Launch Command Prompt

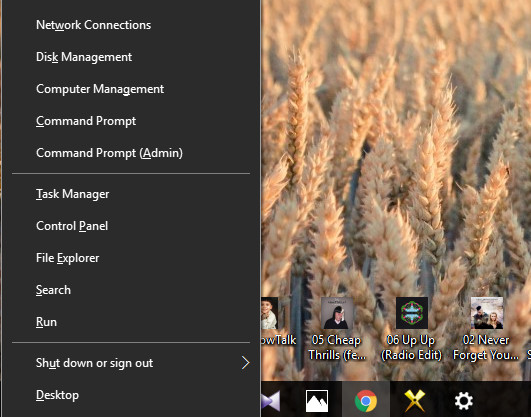click(131, 121)
